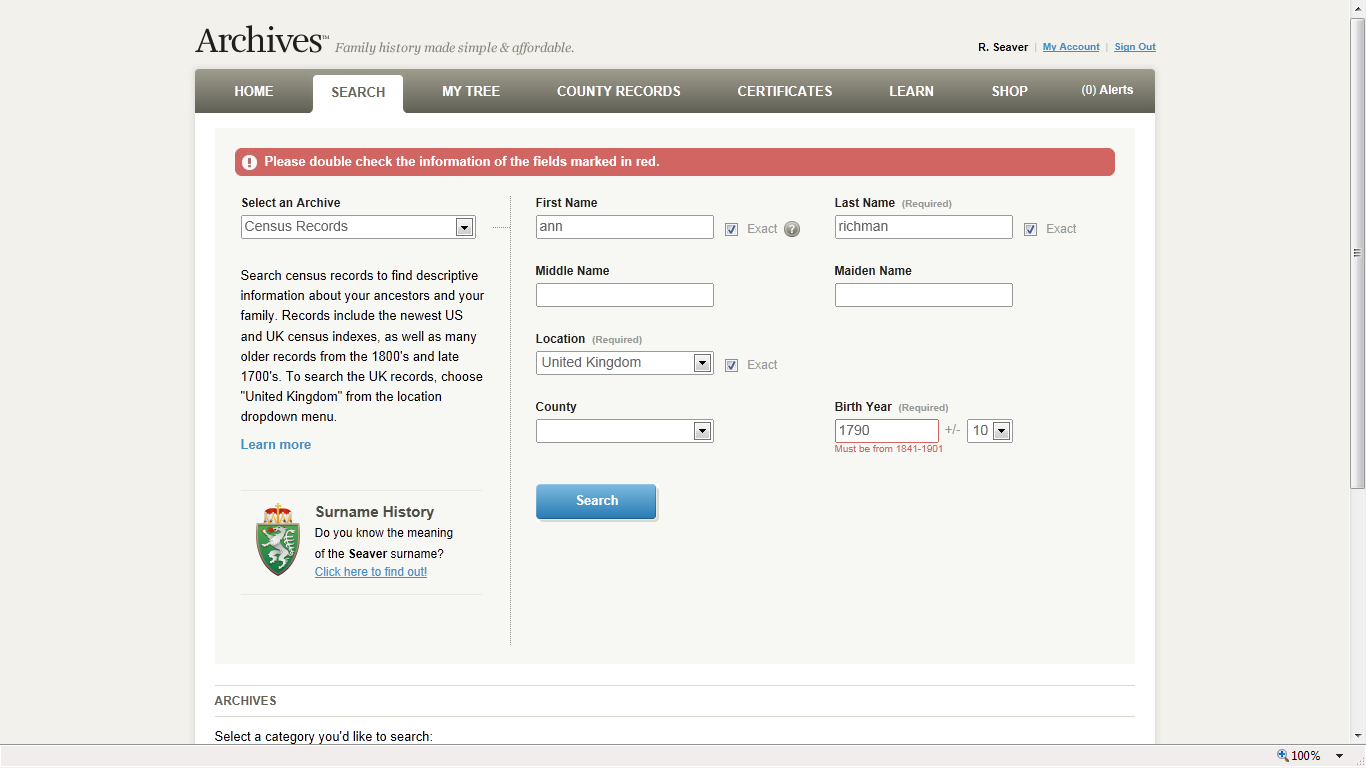
Task: Toggle Exact matching for Last Name
Action: (1030, 229)
